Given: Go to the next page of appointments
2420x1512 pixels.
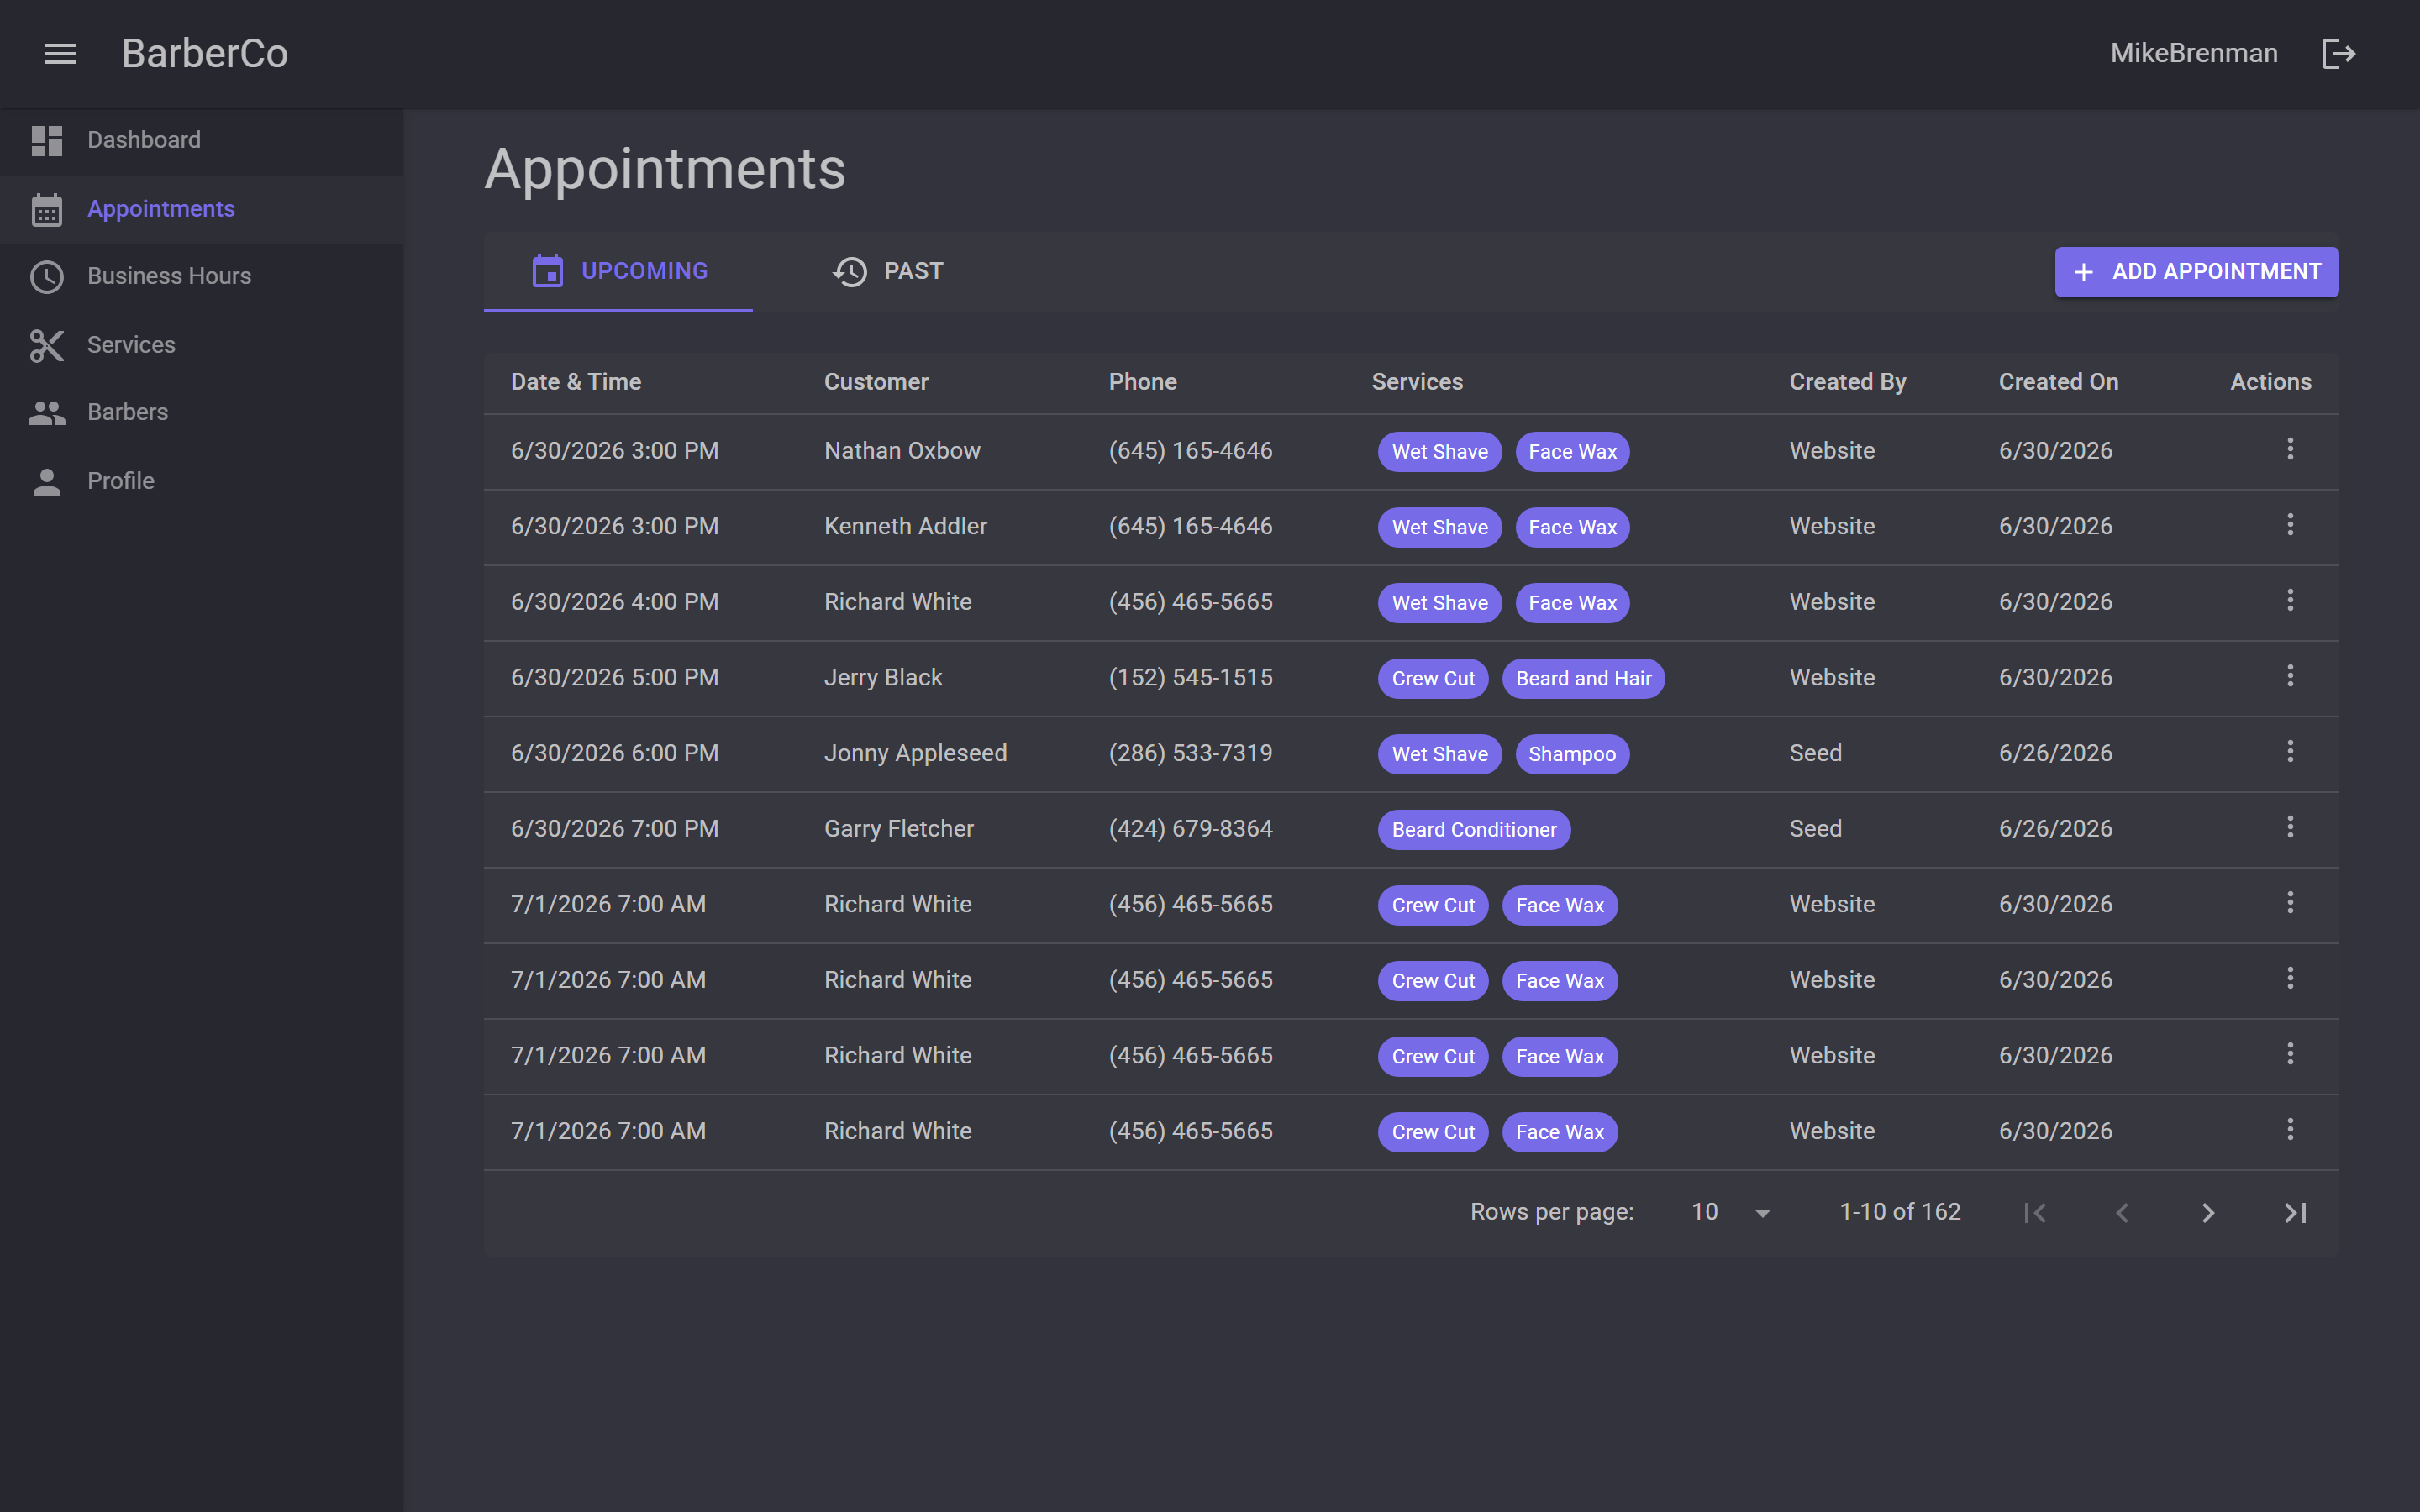Looking at the screenshot, I should [2208, 1213].
